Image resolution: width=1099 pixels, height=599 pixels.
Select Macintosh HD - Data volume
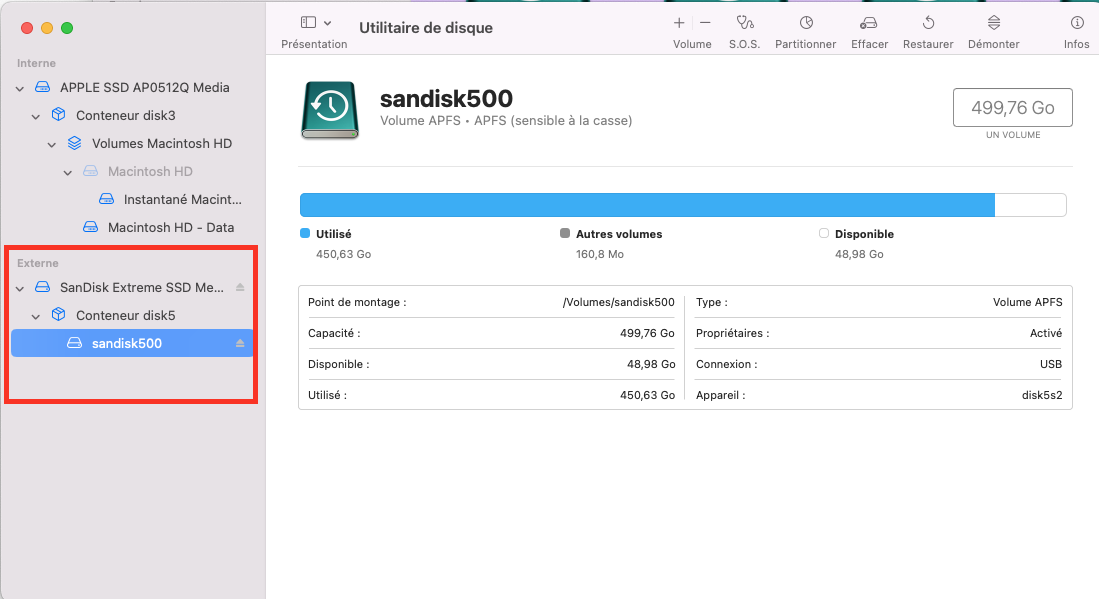tap(171, 228)
